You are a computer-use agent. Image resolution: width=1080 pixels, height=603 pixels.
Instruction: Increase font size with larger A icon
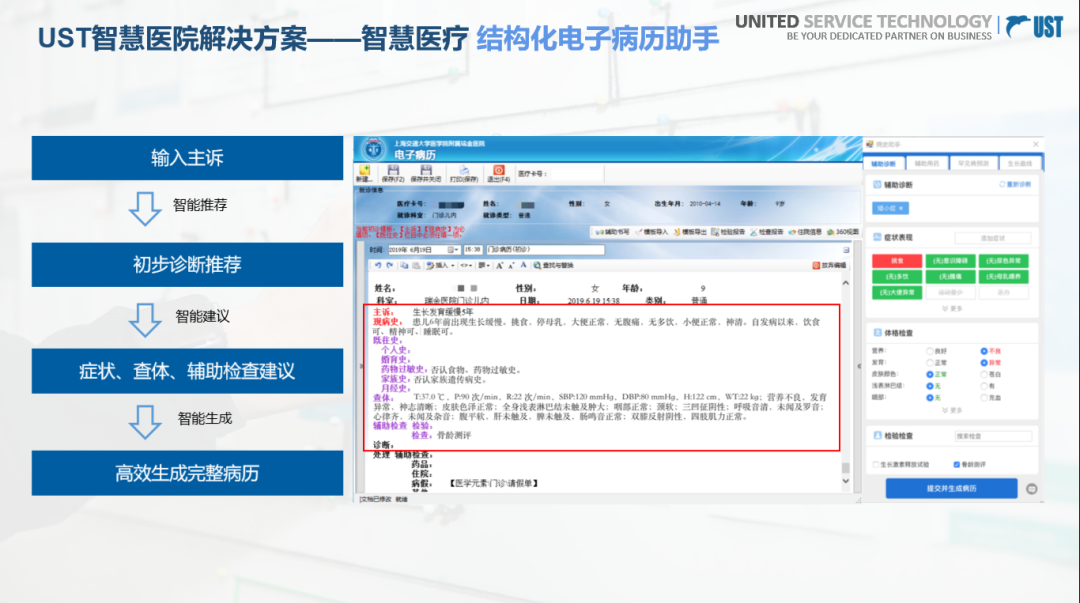[499, 265]
